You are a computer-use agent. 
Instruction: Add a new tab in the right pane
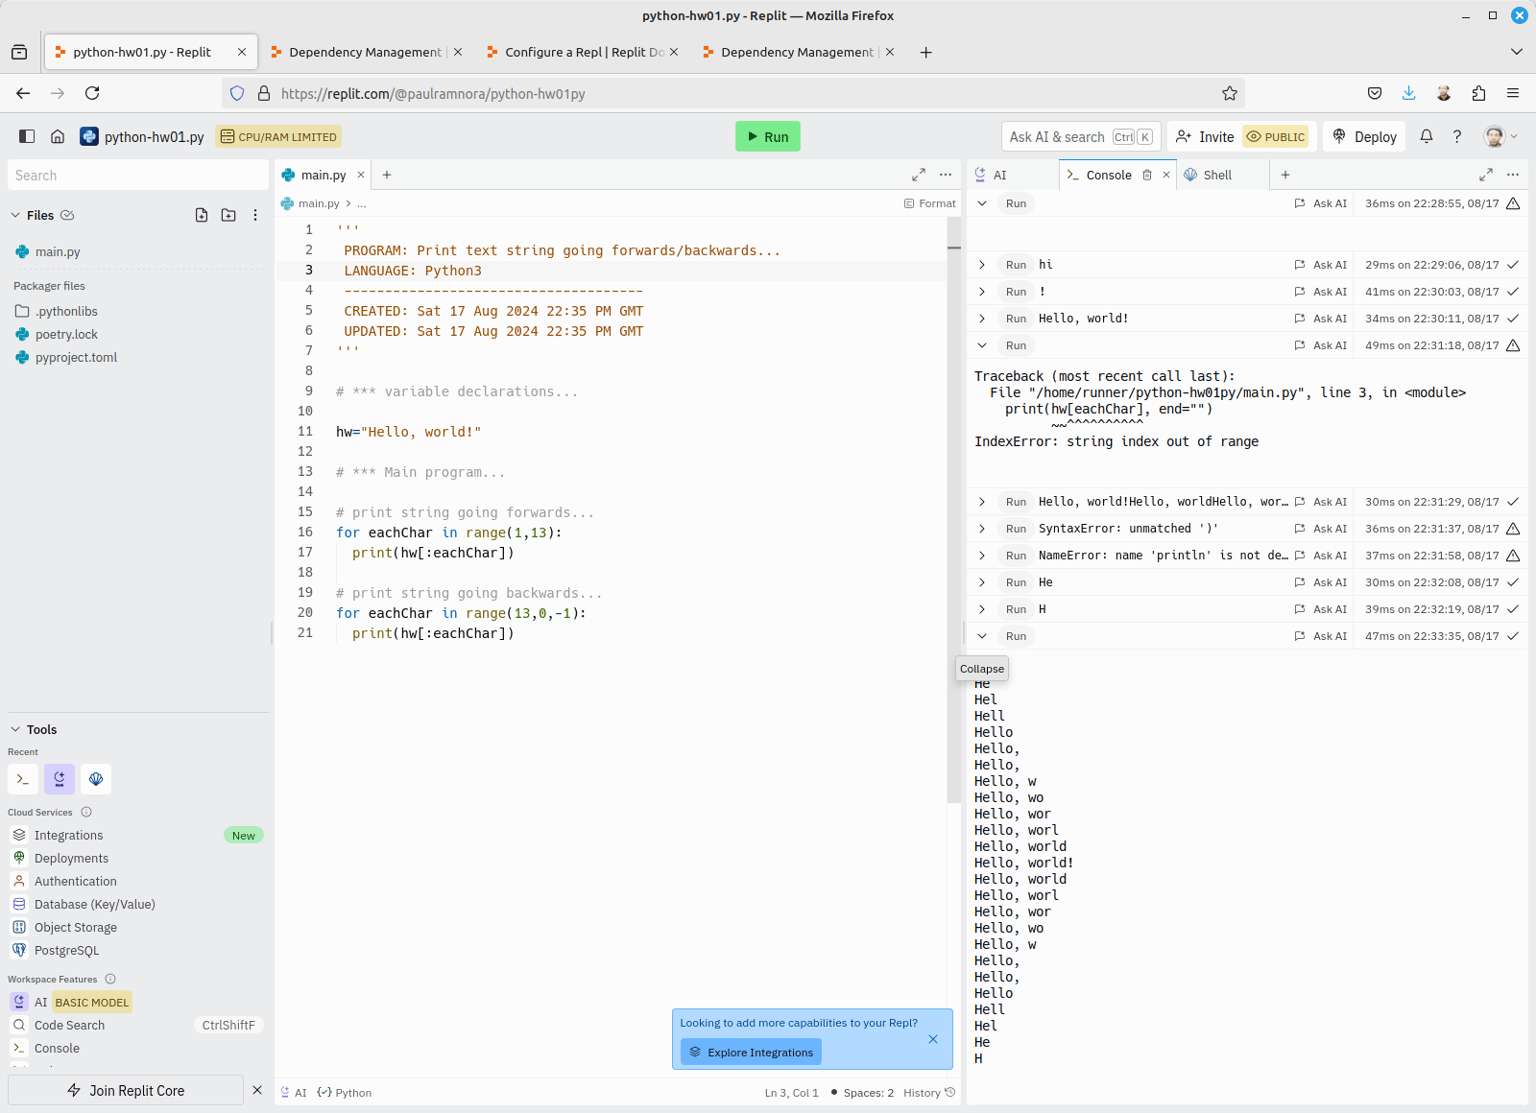[x=1285, y=175]
